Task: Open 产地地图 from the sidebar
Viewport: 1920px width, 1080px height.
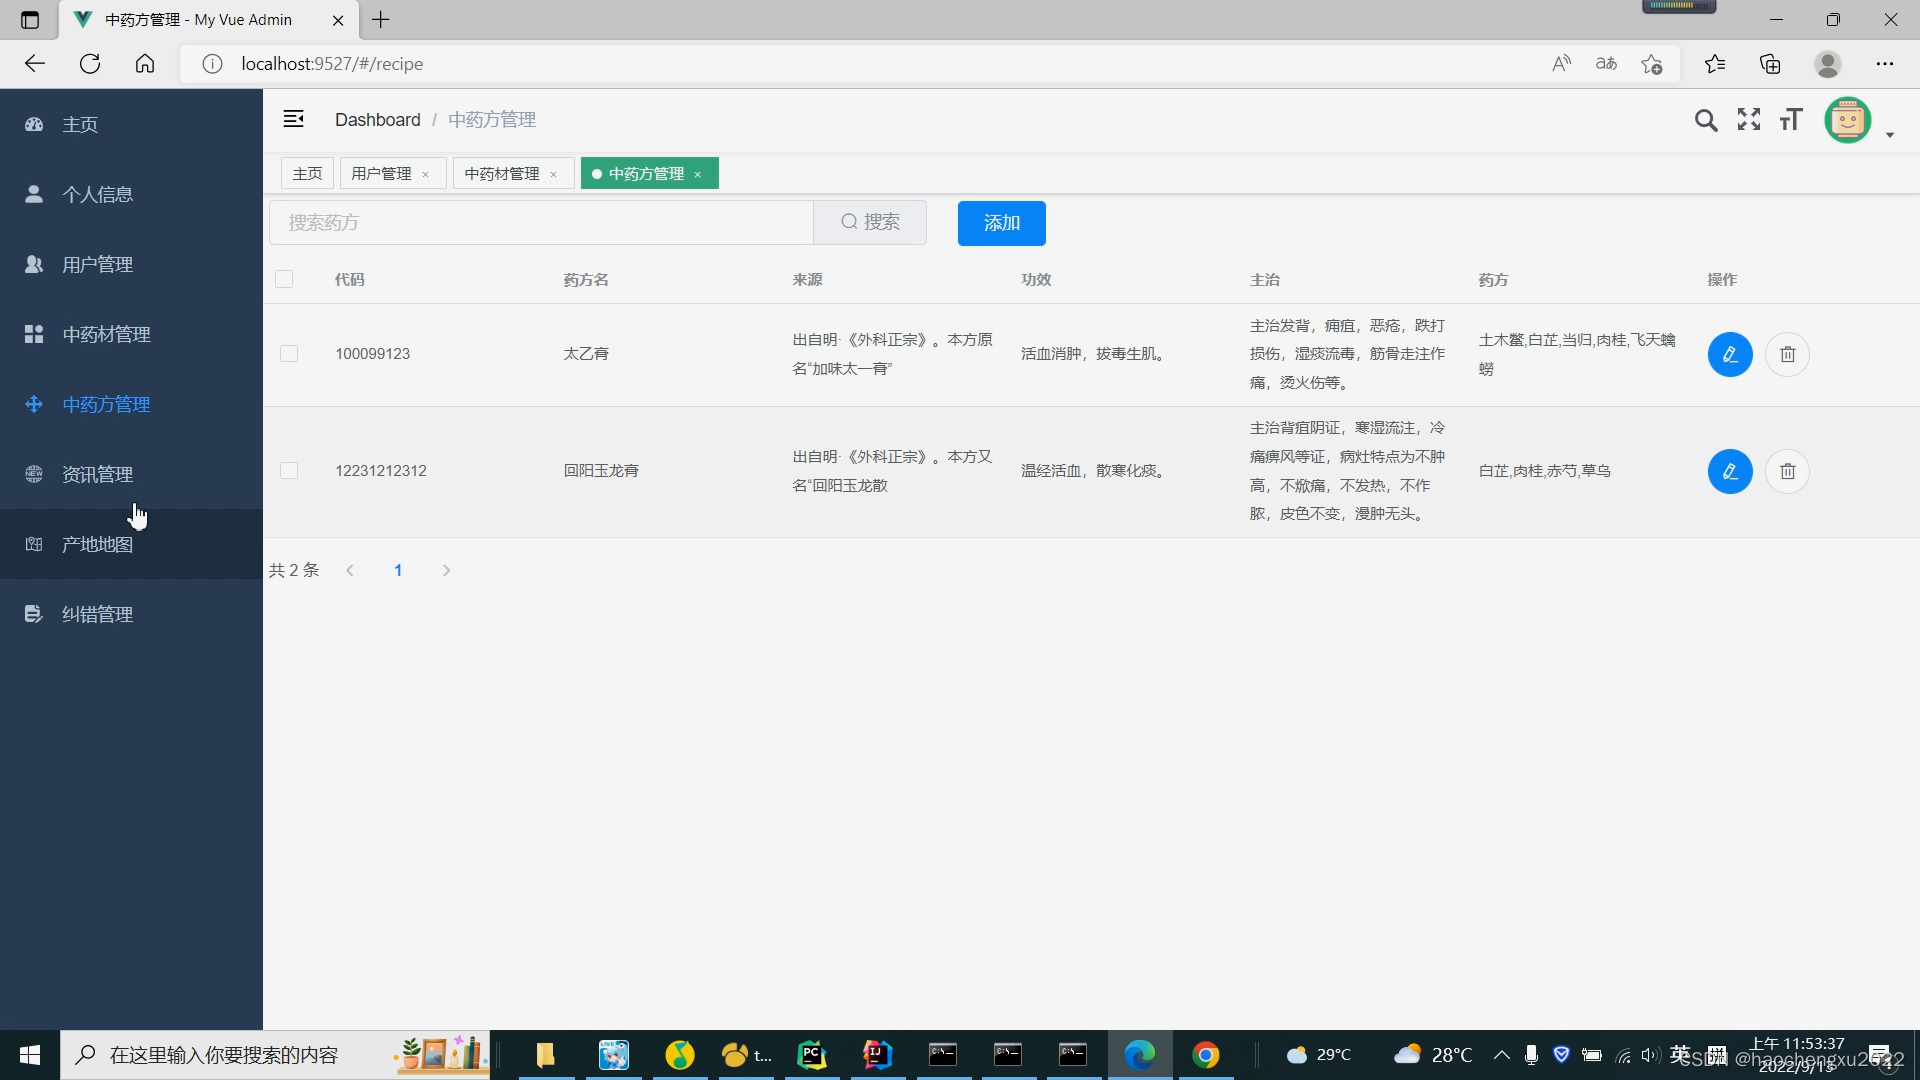Action: point(97,544)
